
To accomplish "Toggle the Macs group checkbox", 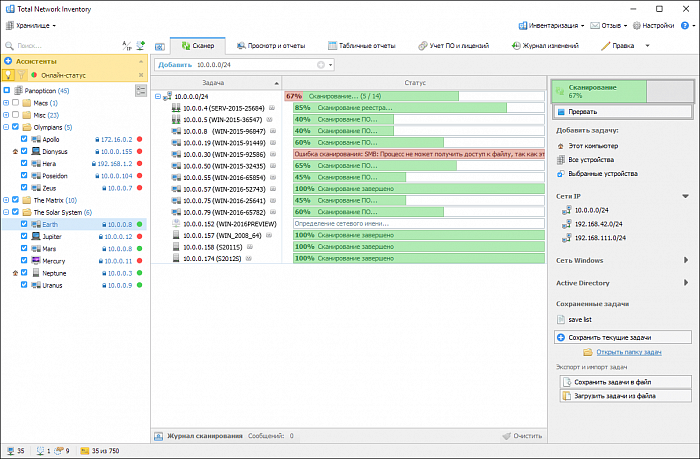I will [x=17, y=103].
